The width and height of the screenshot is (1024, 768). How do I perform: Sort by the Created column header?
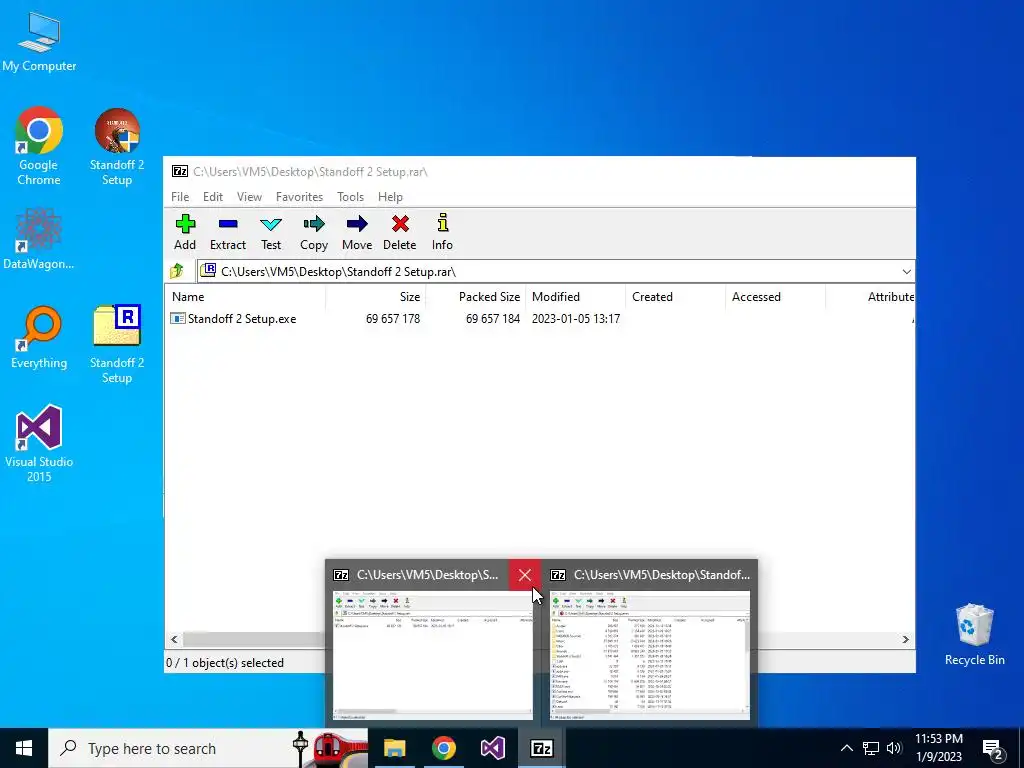point(675,296)
